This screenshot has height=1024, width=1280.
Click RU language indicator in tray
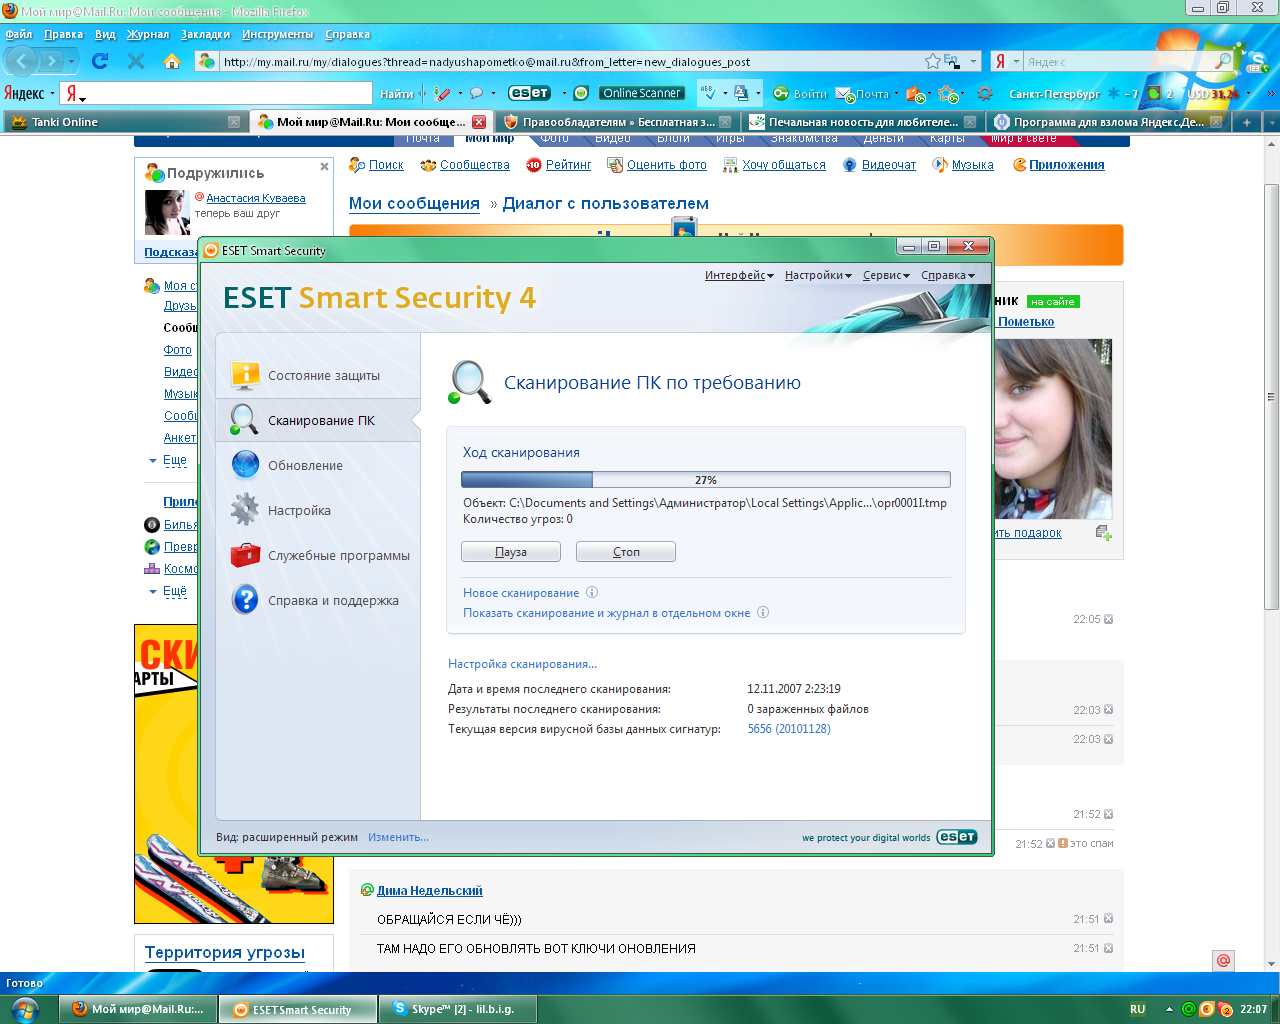tap(1137, 1009)
